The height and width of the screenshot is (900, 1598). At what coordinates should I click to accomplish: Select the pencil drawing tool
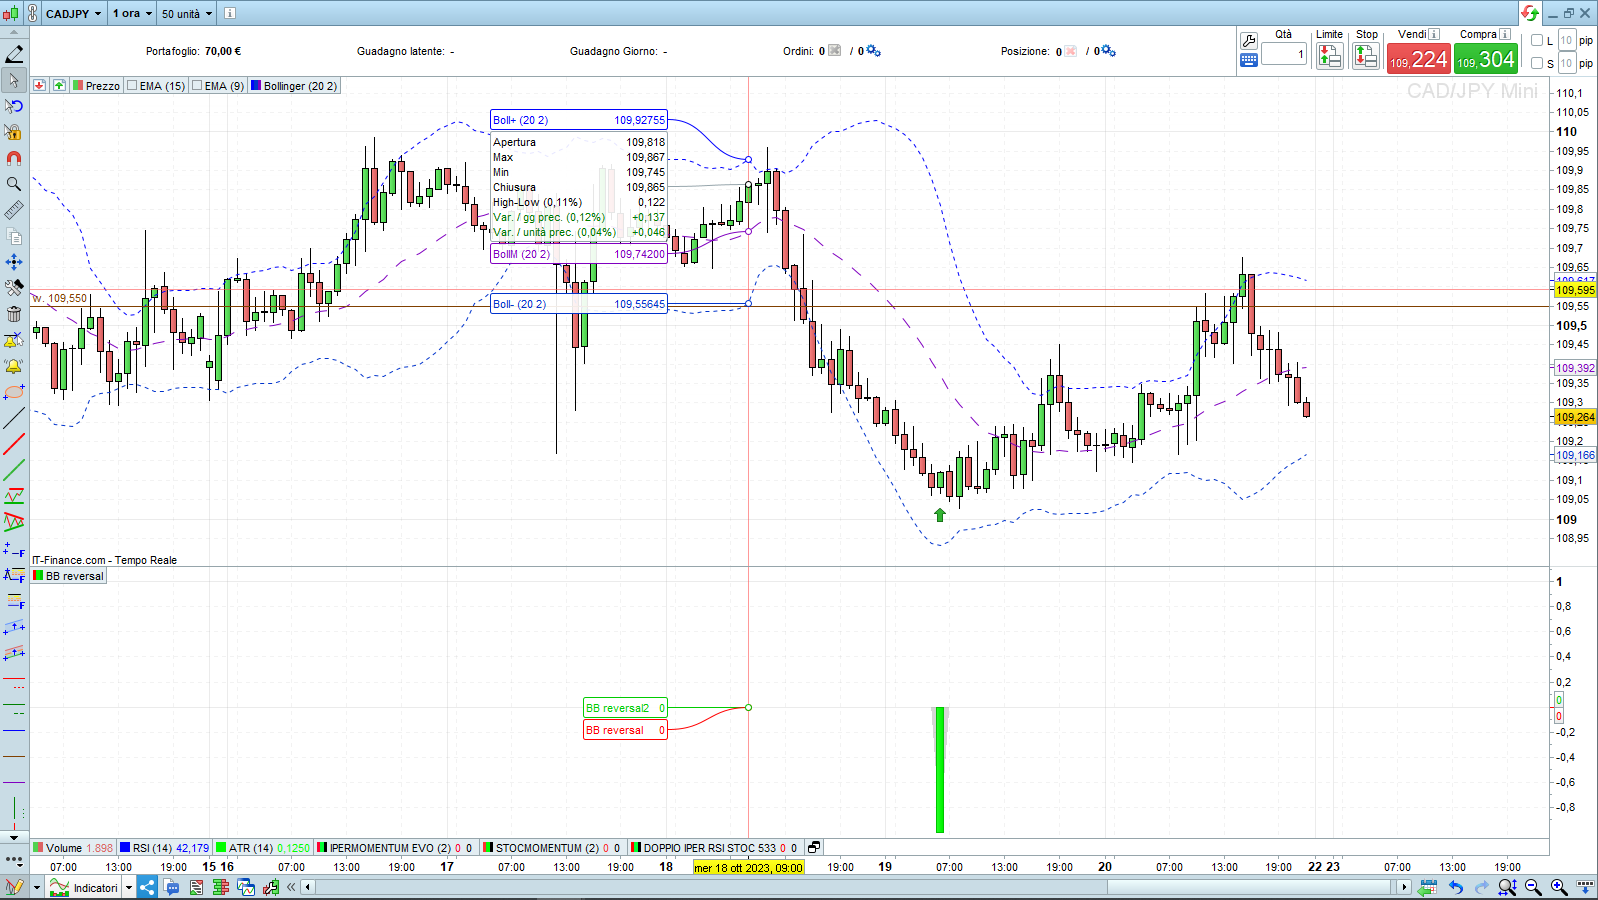14,54
